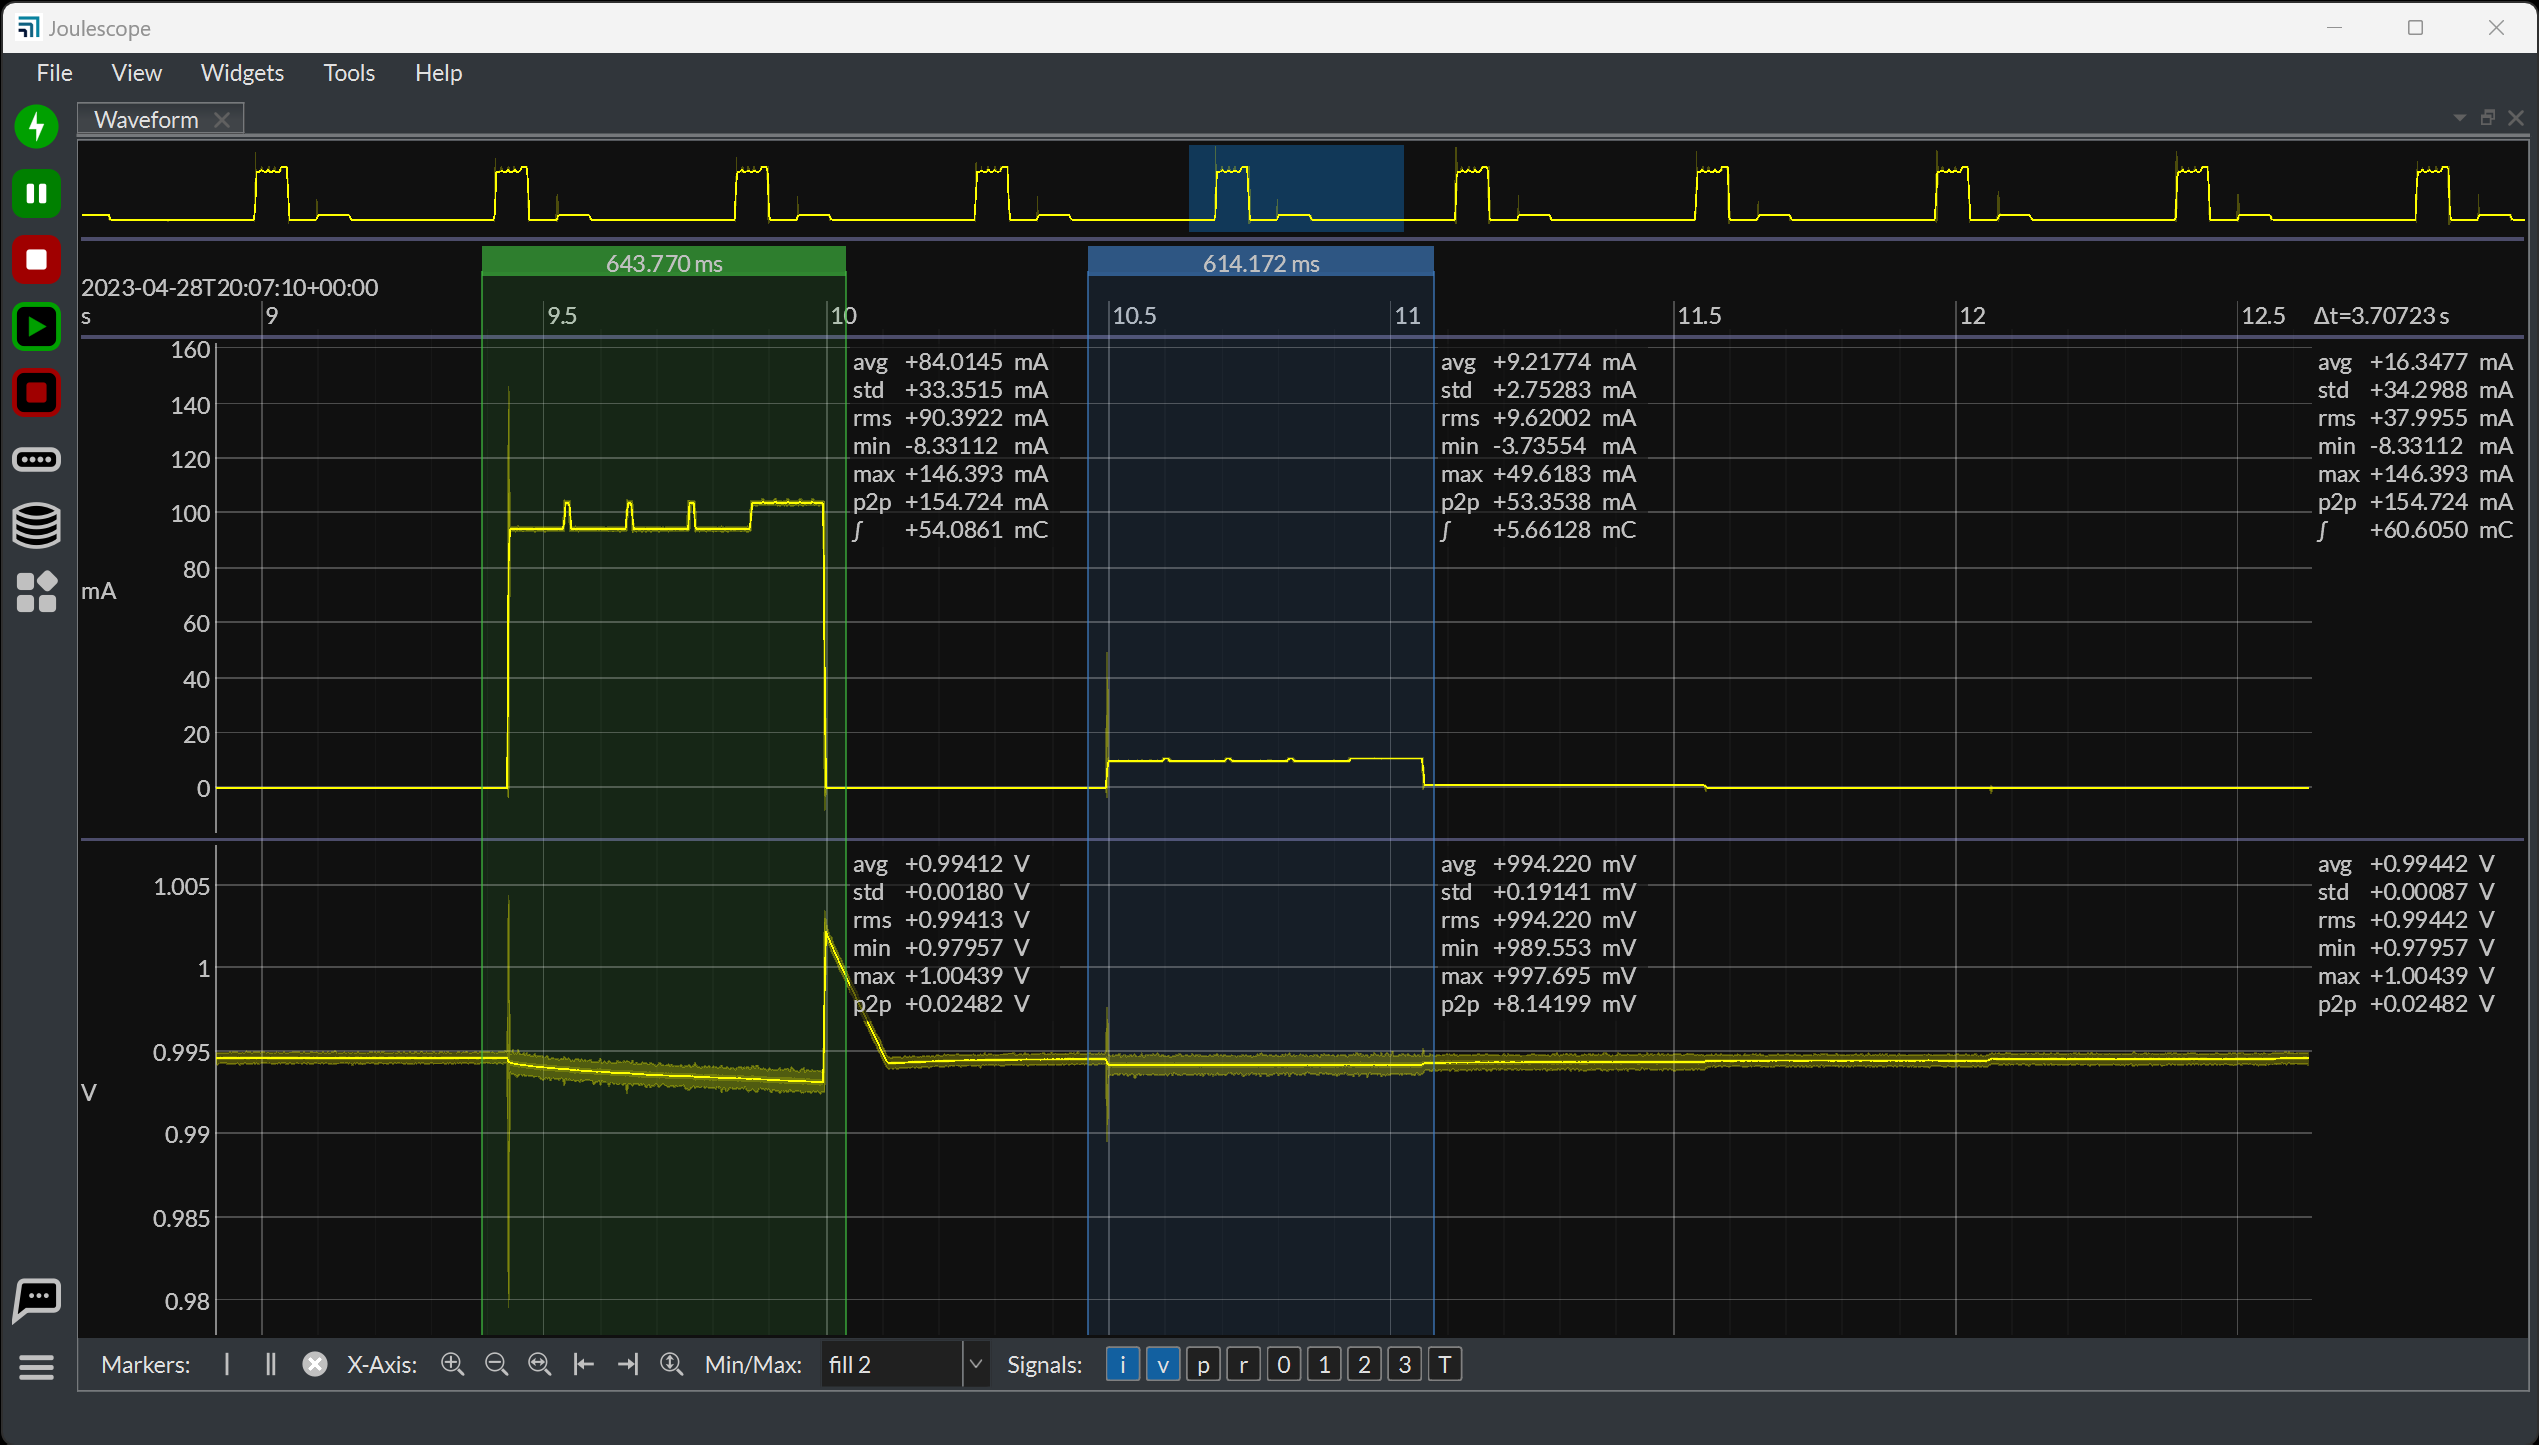Screen dimensions: 2539x1445
Task: Click the green device connection lightning icon
Action: (37, 127)
